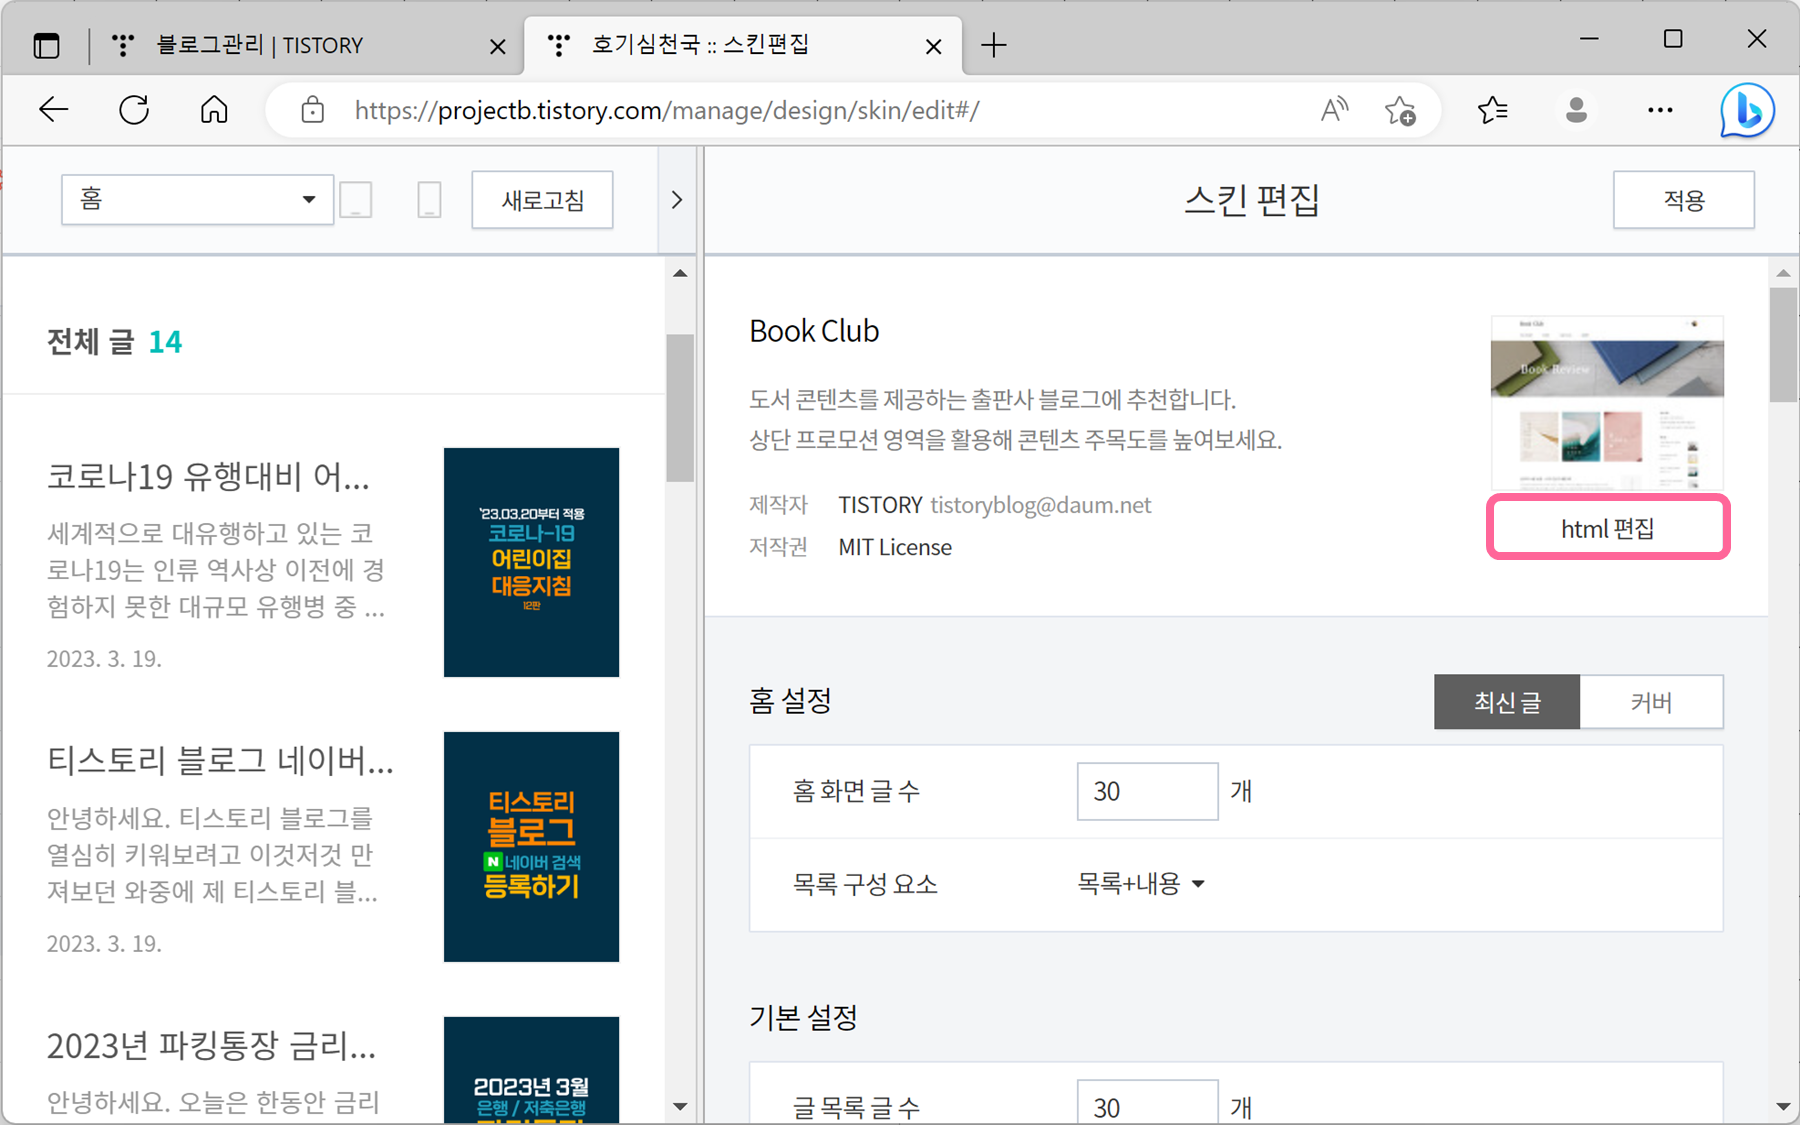This screenshot has width=1800, height=1125.
Task: Click preview panel scroll down arrow
Action: tap(680, 1106)
